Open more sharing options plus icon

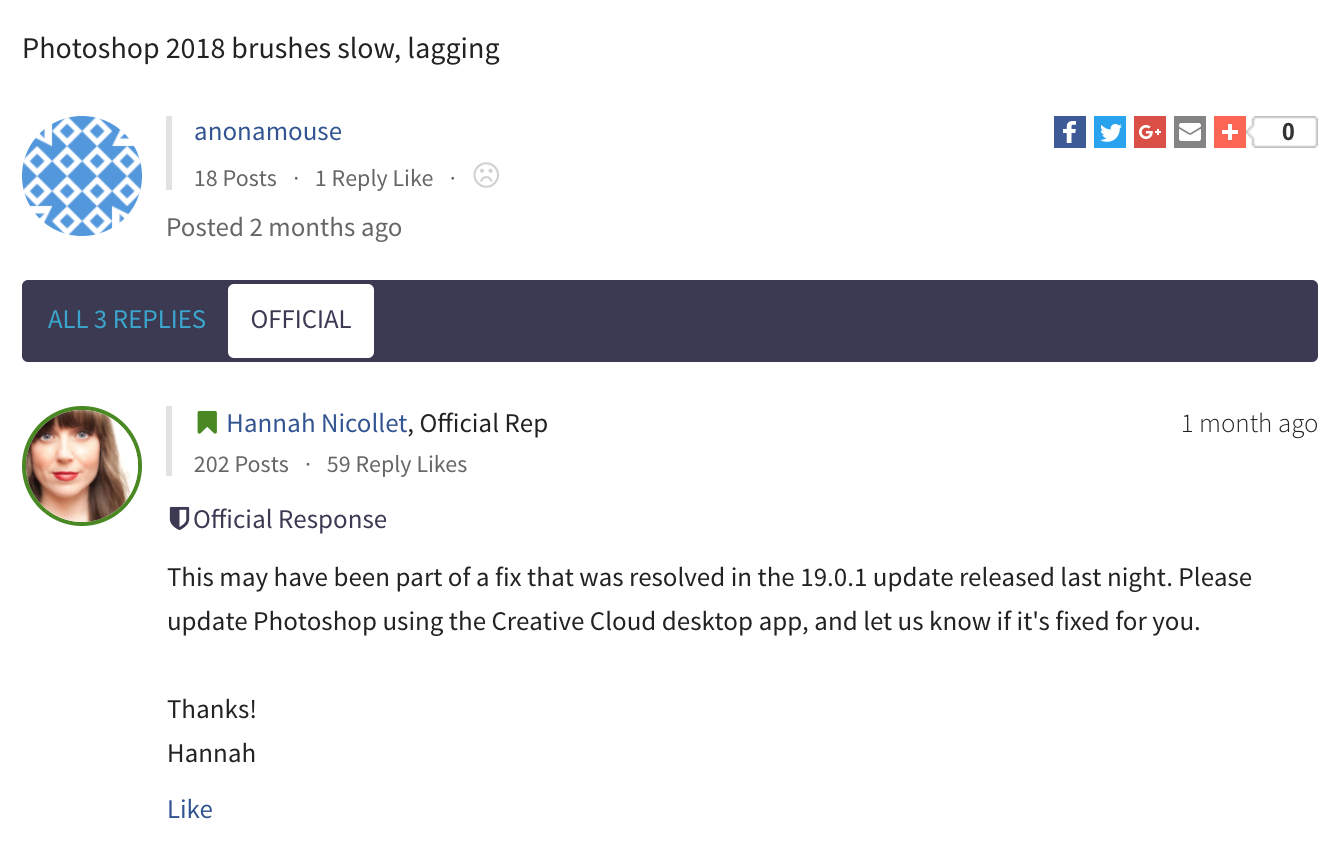coord(1229,132)
